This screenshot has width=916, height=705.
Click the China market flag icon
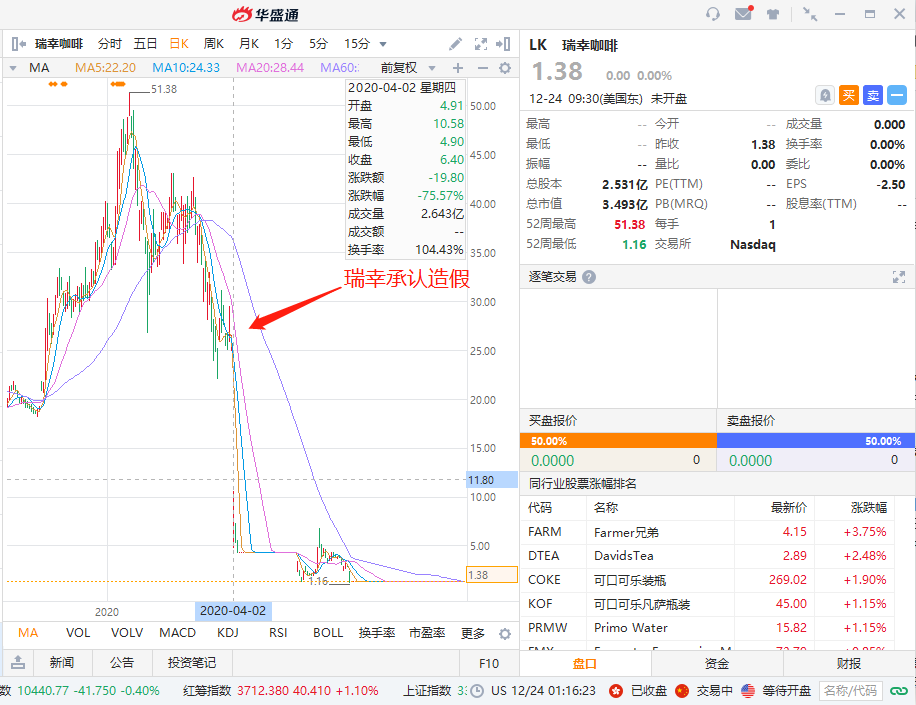click(x=682, y=691)
